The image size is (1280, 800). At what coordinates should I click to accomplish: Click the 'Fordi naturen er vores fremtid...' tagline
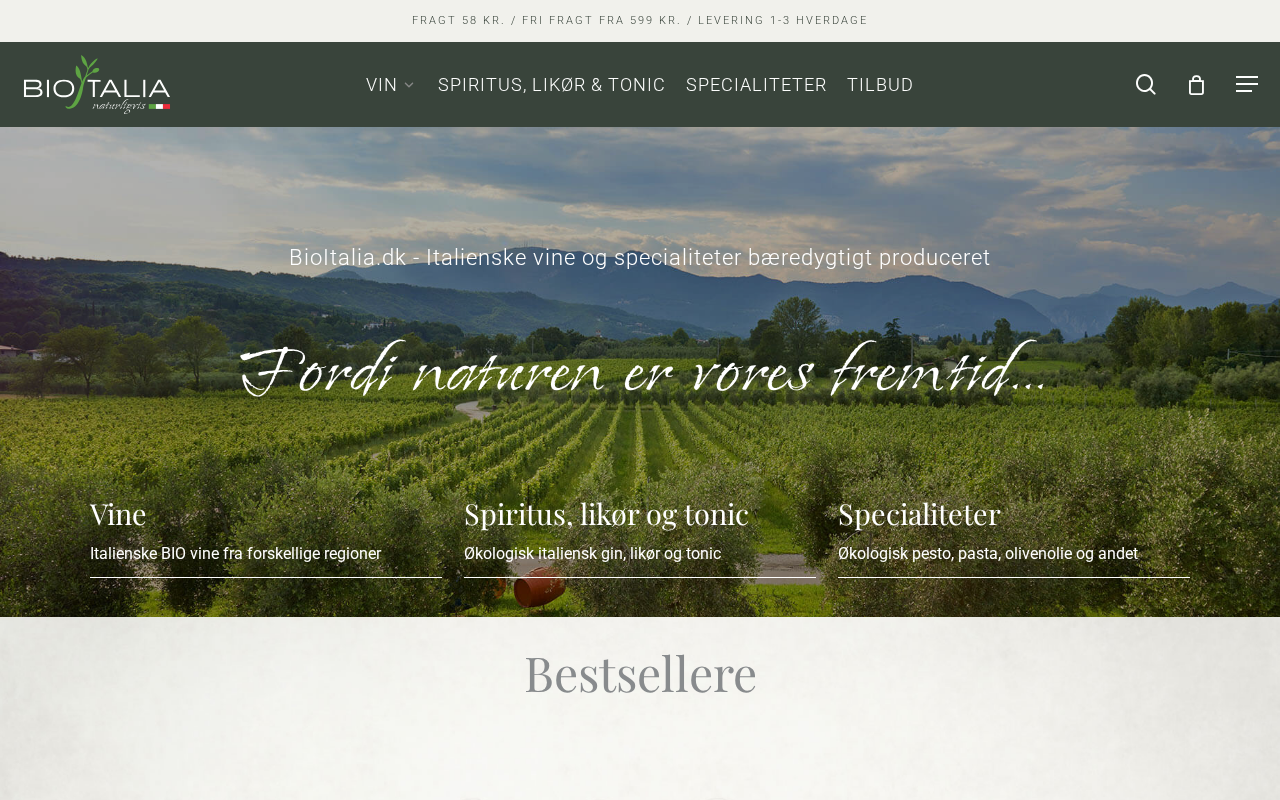(643, 372)
